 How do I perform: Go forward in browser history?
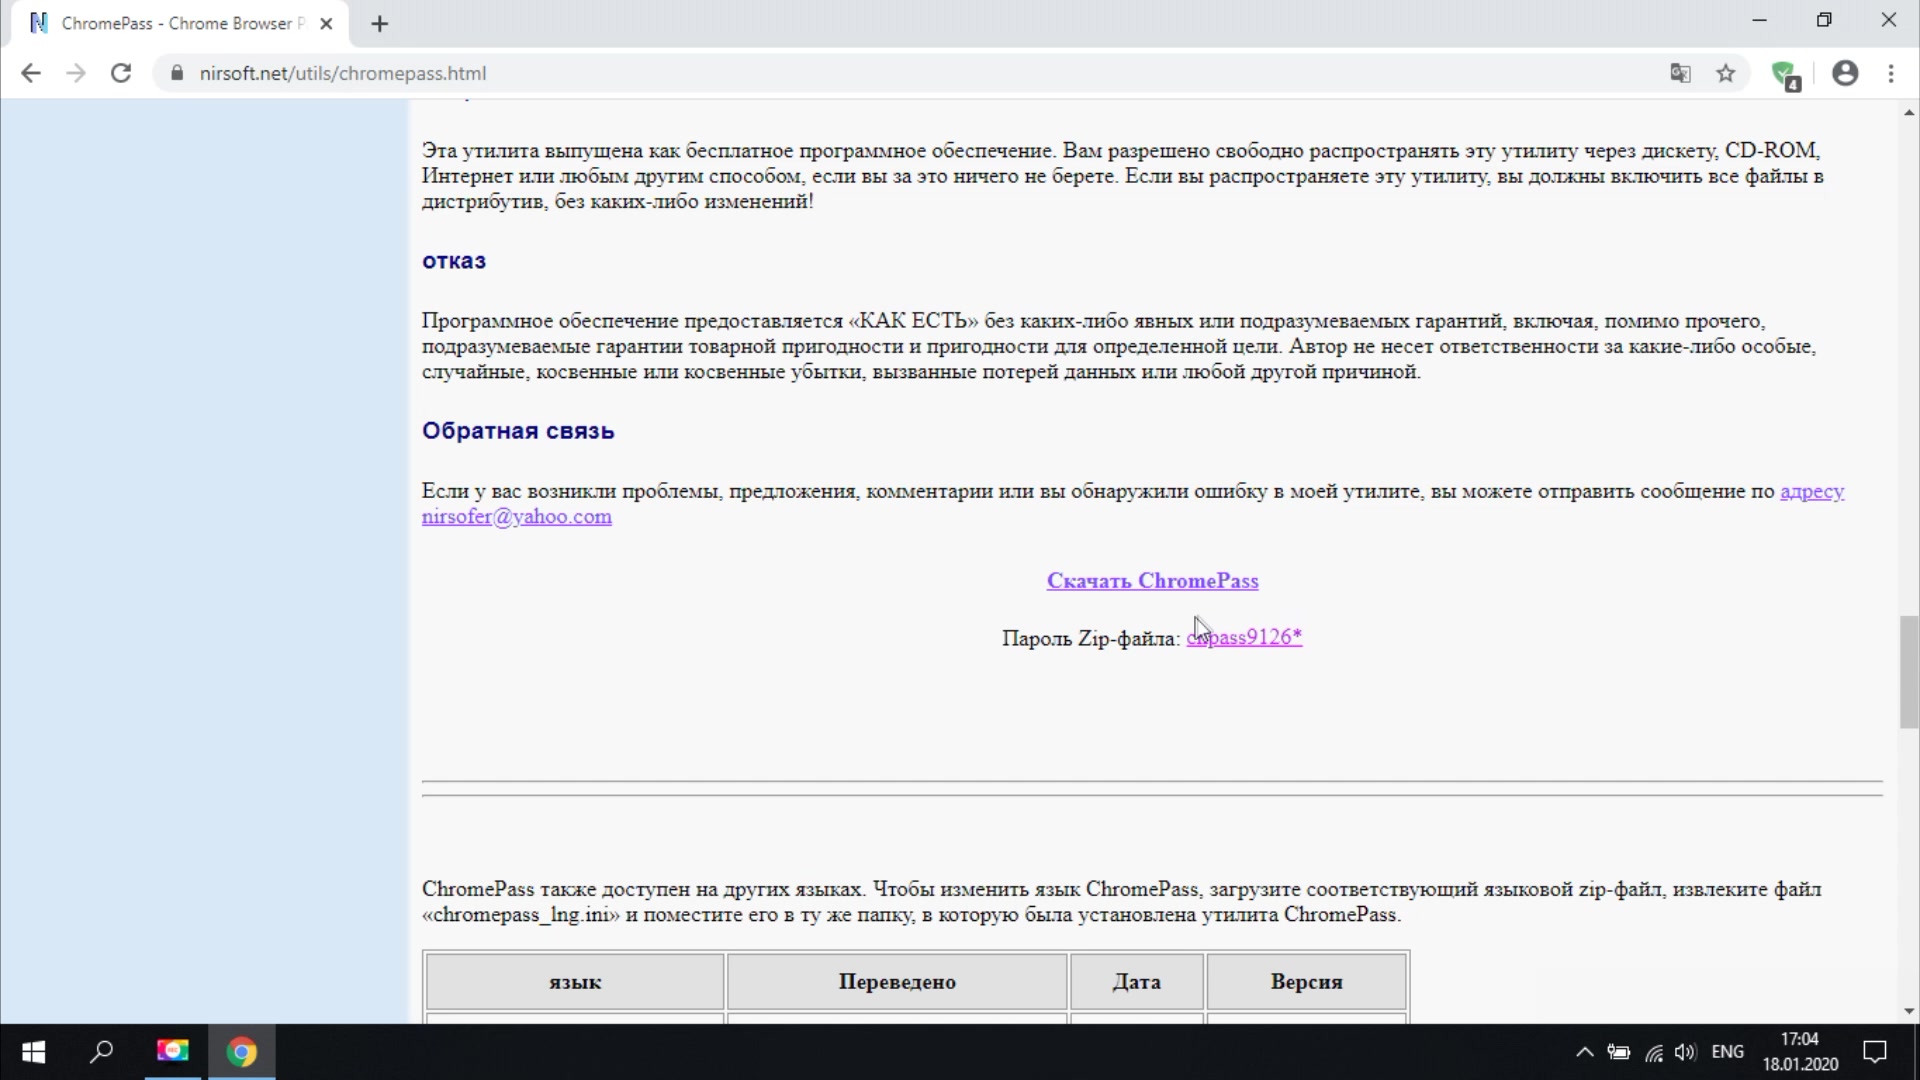click(x=76, y=73)
